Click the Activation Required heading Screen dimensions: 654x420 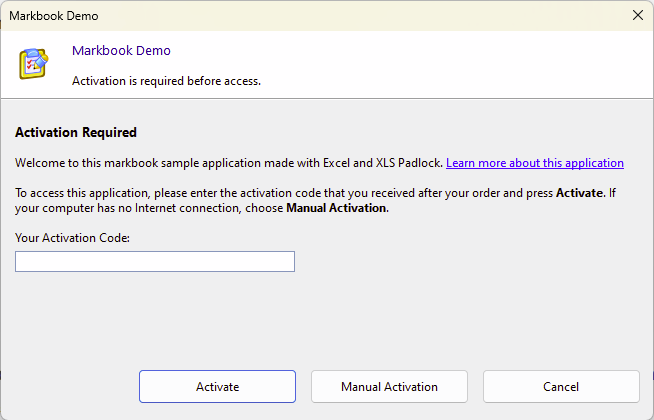76,132
